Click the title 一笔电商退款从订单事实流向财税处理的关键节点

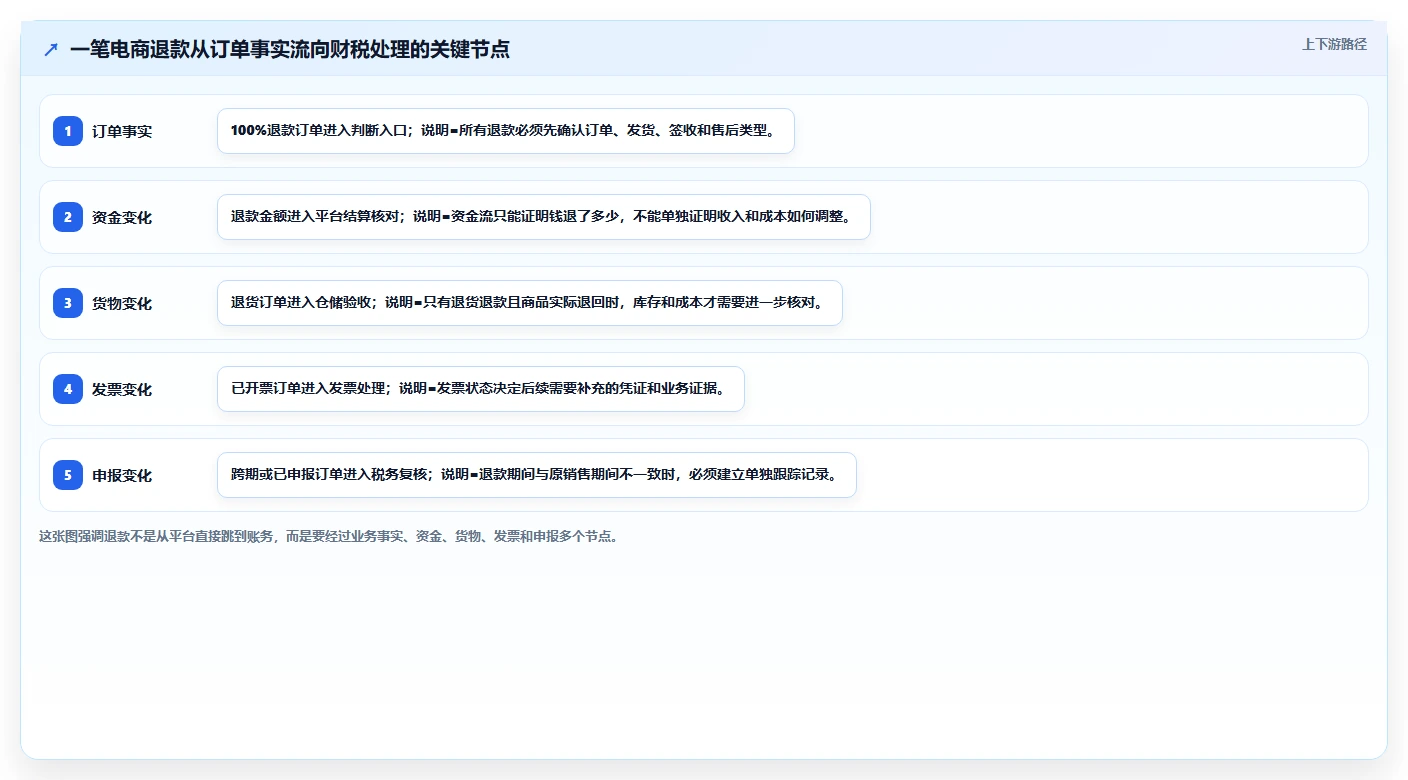point(290,49)
